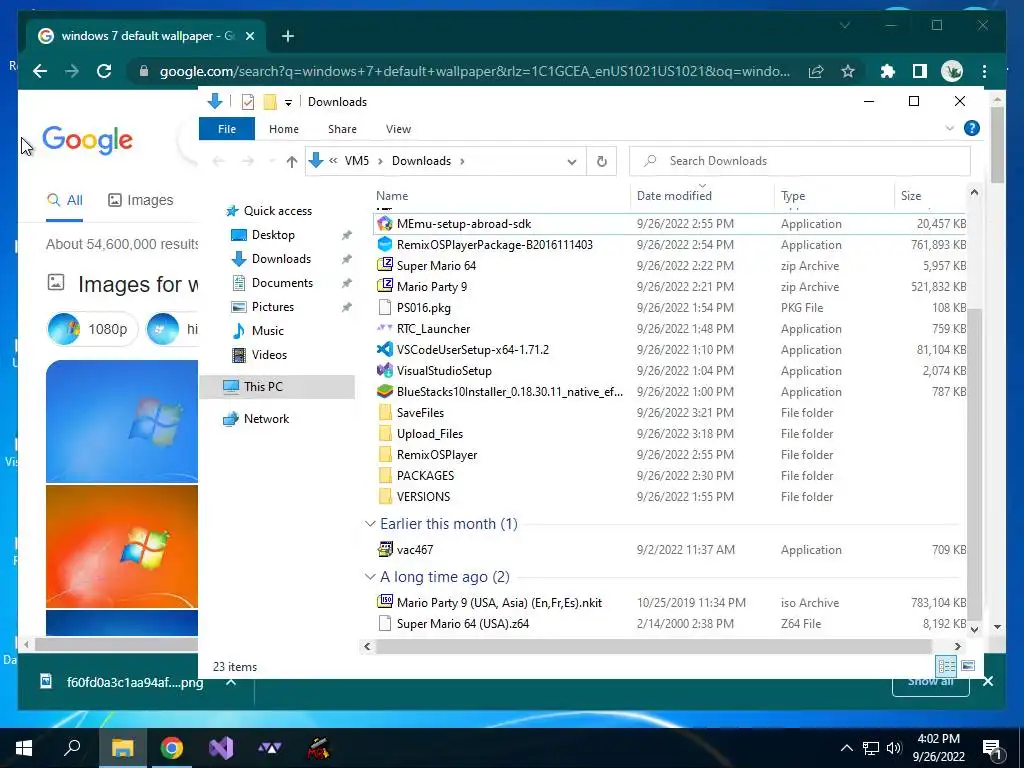
Task: Select the VSCodeUserSetup-x64-1.71.2 icon
Action: pos(385,349)
